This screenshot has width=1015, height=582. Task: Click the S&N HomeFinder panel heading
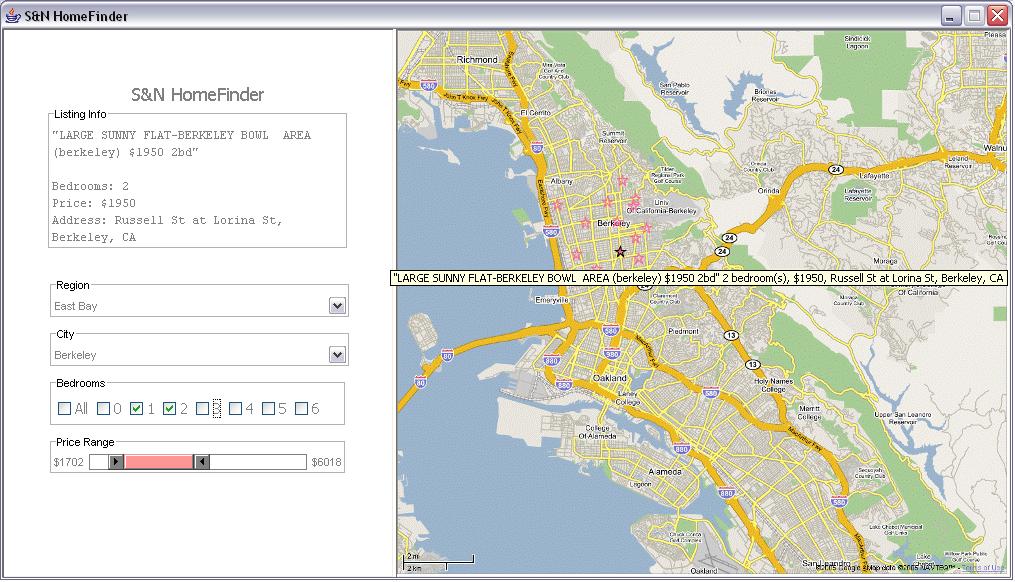[x=197, y=95]
